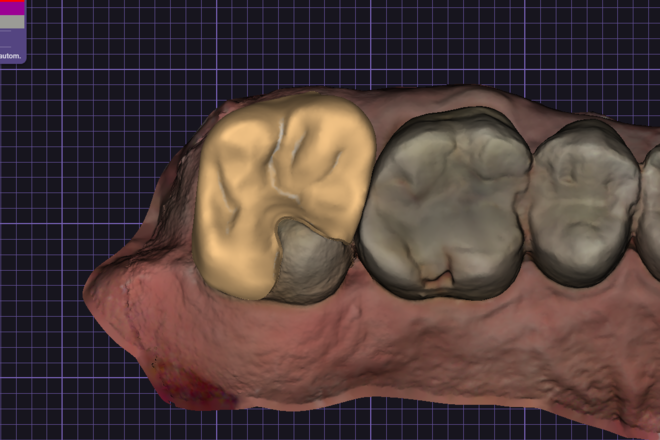
Task: Click the white central fissure on the crown
Action: click(x=280, y=168)
